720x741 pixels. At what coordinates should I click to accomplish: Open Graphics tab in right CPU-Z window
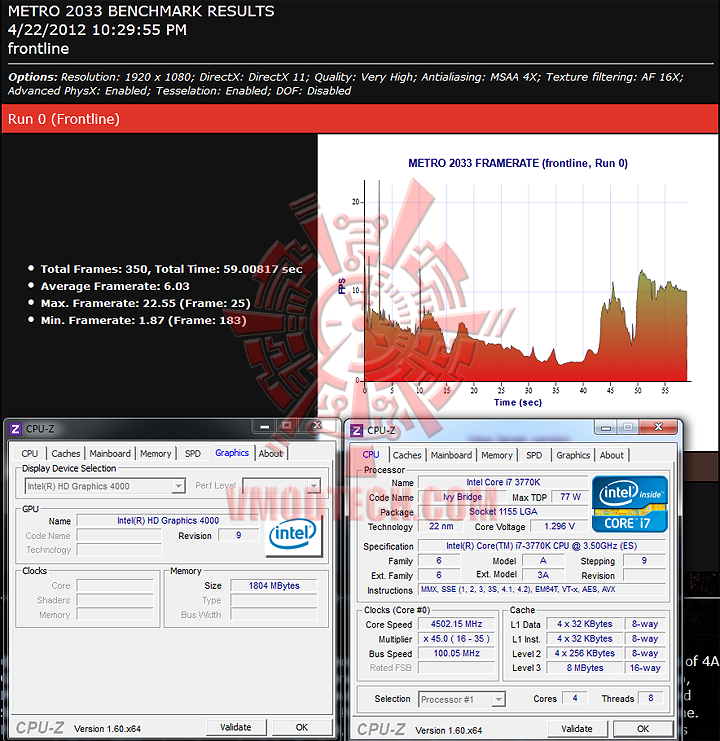click(573, 455)
